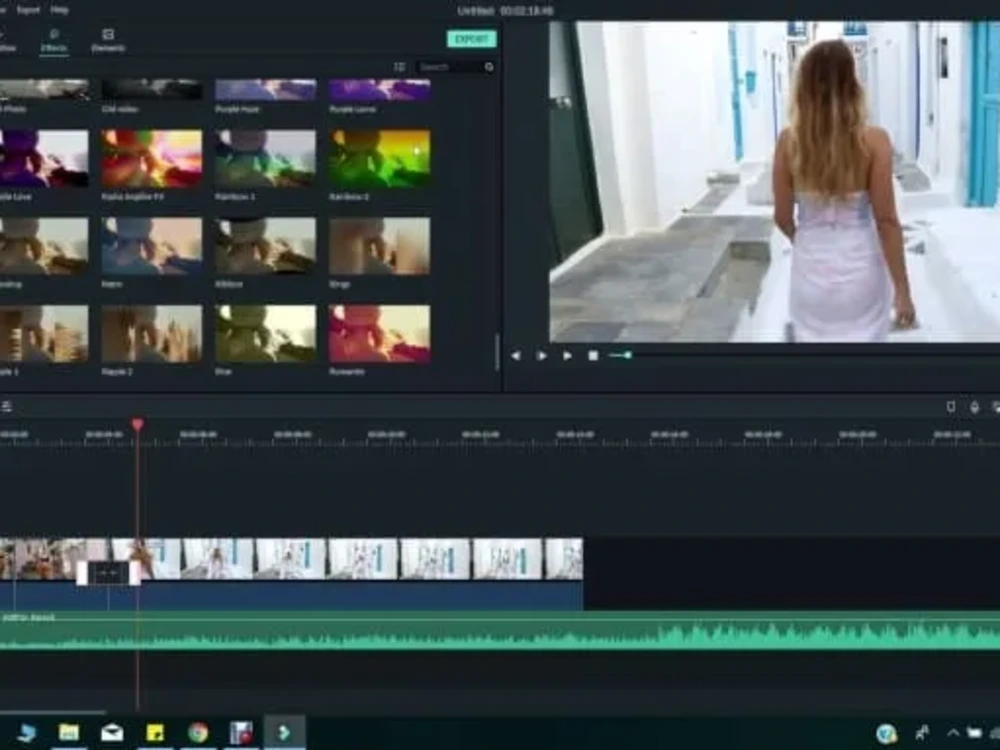Click the search magnifier icon
The height and width of the screenshot is (750, 1000).
click(489, 67)
